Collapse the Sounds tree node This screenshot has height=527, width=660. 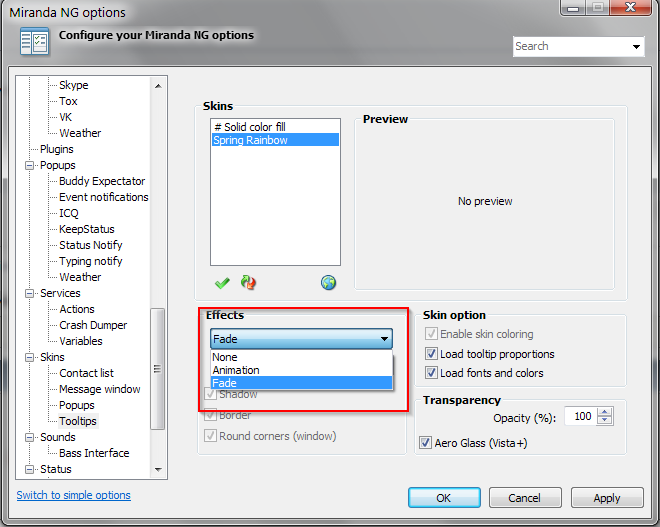[30, 437]
